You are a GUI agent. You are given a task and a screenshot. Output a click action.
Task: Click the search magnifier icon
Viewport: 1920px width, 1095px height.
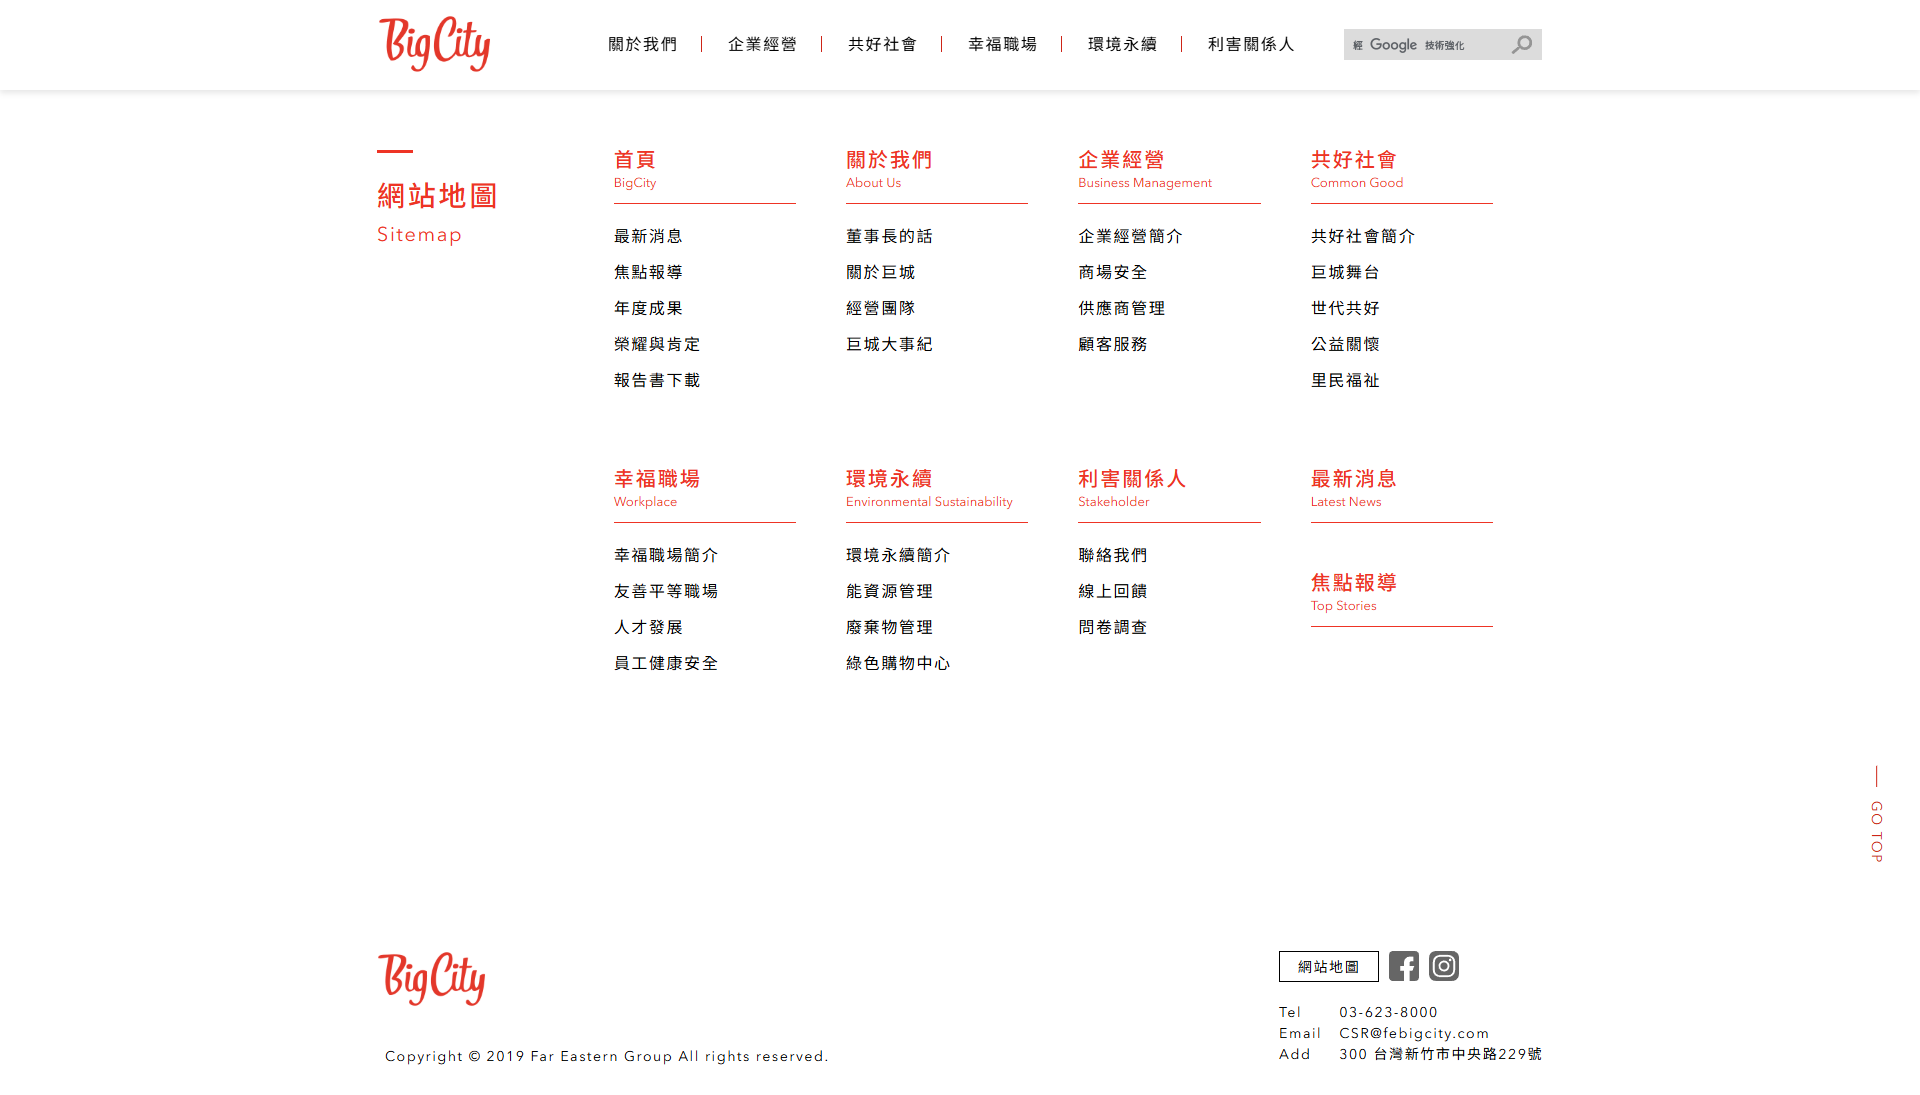(1521, 45)
